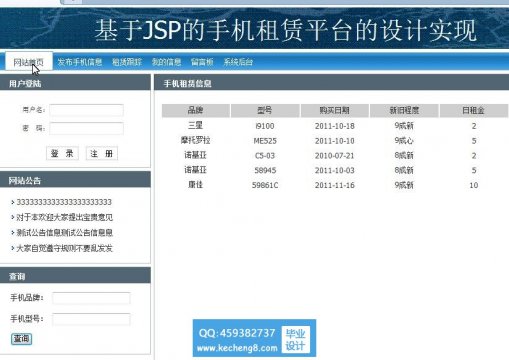509x360 pixels.
Task: Go to 系统后台 in the navigation bar
Action: click(238, 62)
